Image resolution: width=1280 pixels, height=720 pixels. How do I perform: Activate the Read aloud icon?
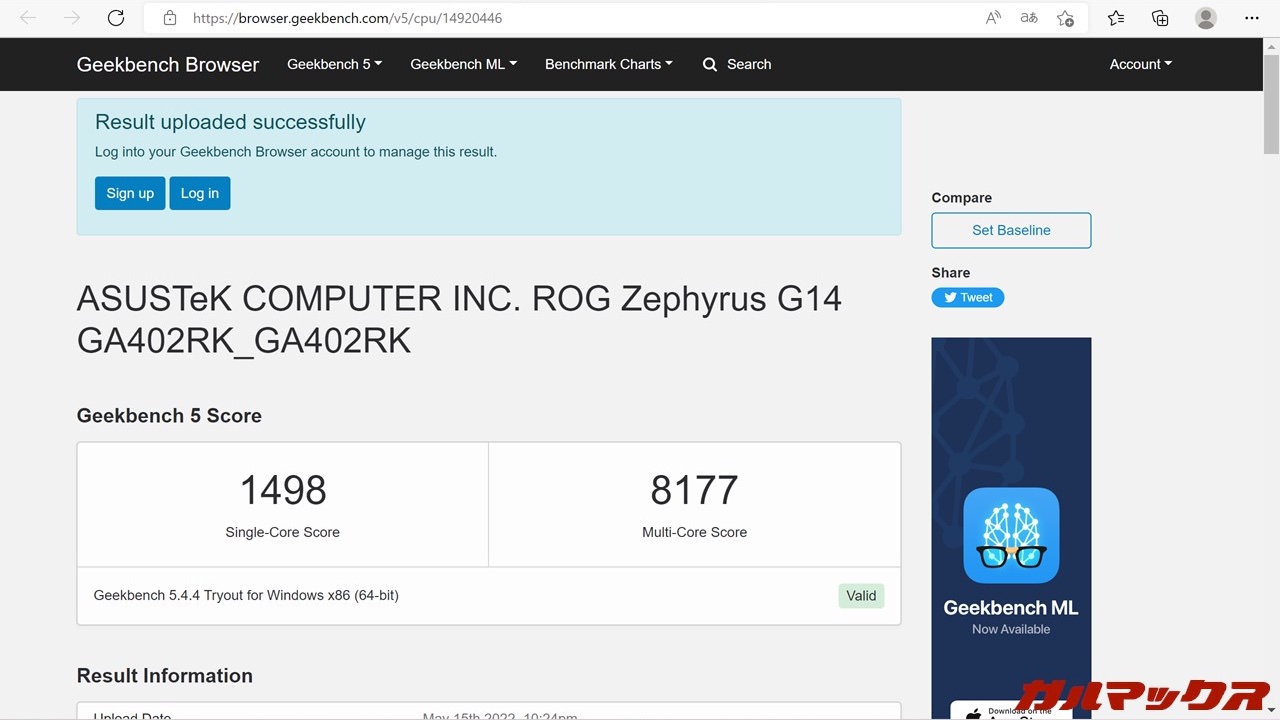[x=991, y=17]
